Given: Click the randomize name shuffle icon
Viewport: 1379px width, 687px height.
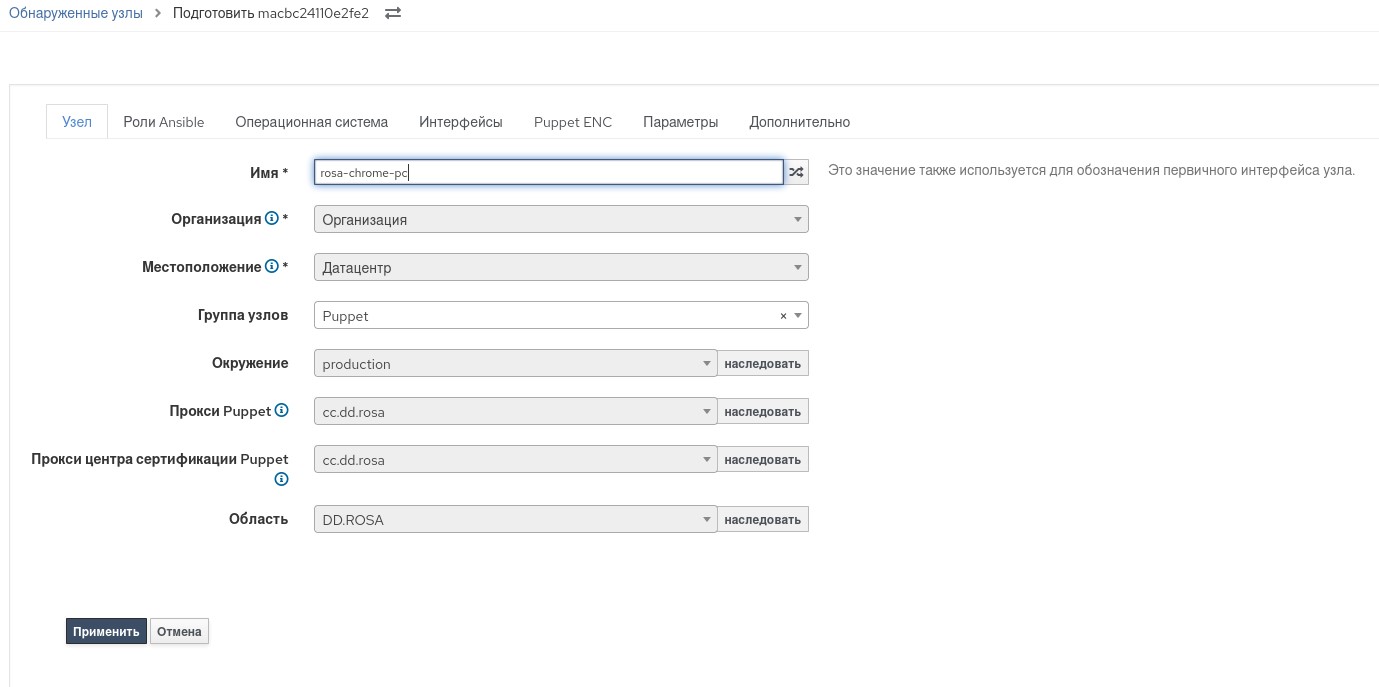Looking at the screenshot, I should [796, 172].
